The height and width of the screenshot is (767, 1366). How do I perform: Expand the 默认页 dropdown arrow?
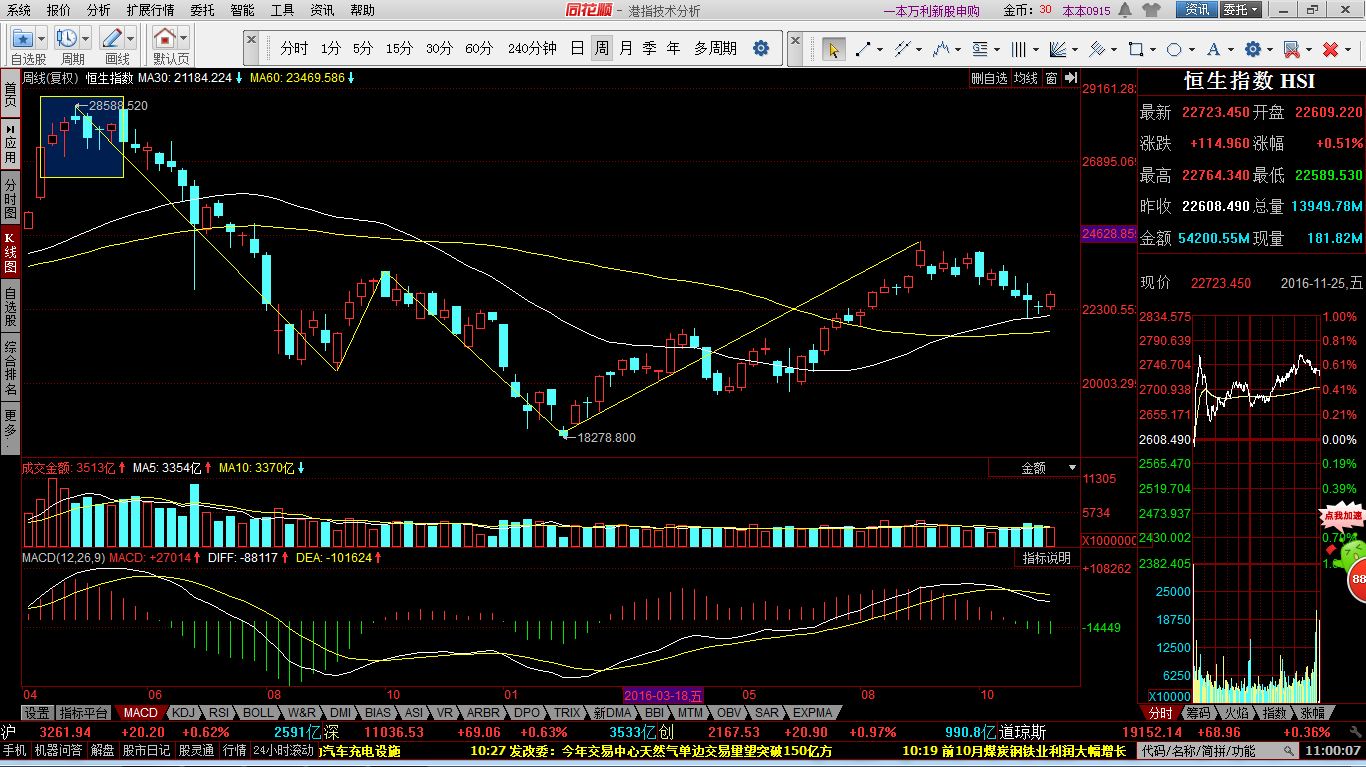point(184,39)
